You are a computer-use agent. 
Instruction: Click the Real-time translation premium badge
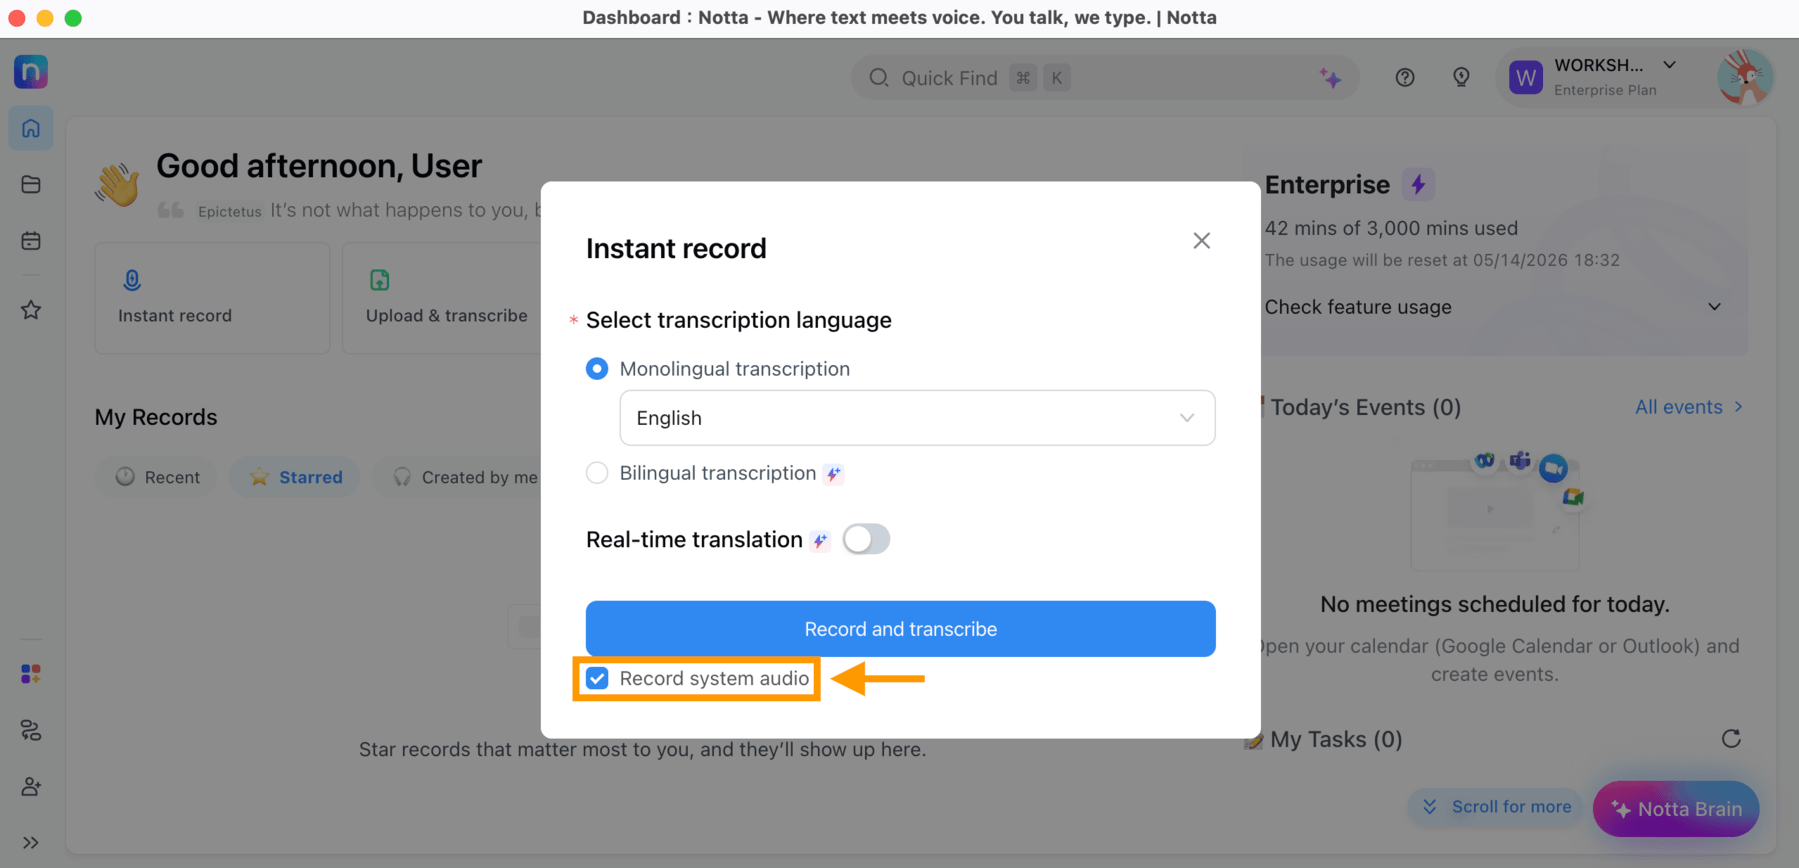(x=820, y=541)
